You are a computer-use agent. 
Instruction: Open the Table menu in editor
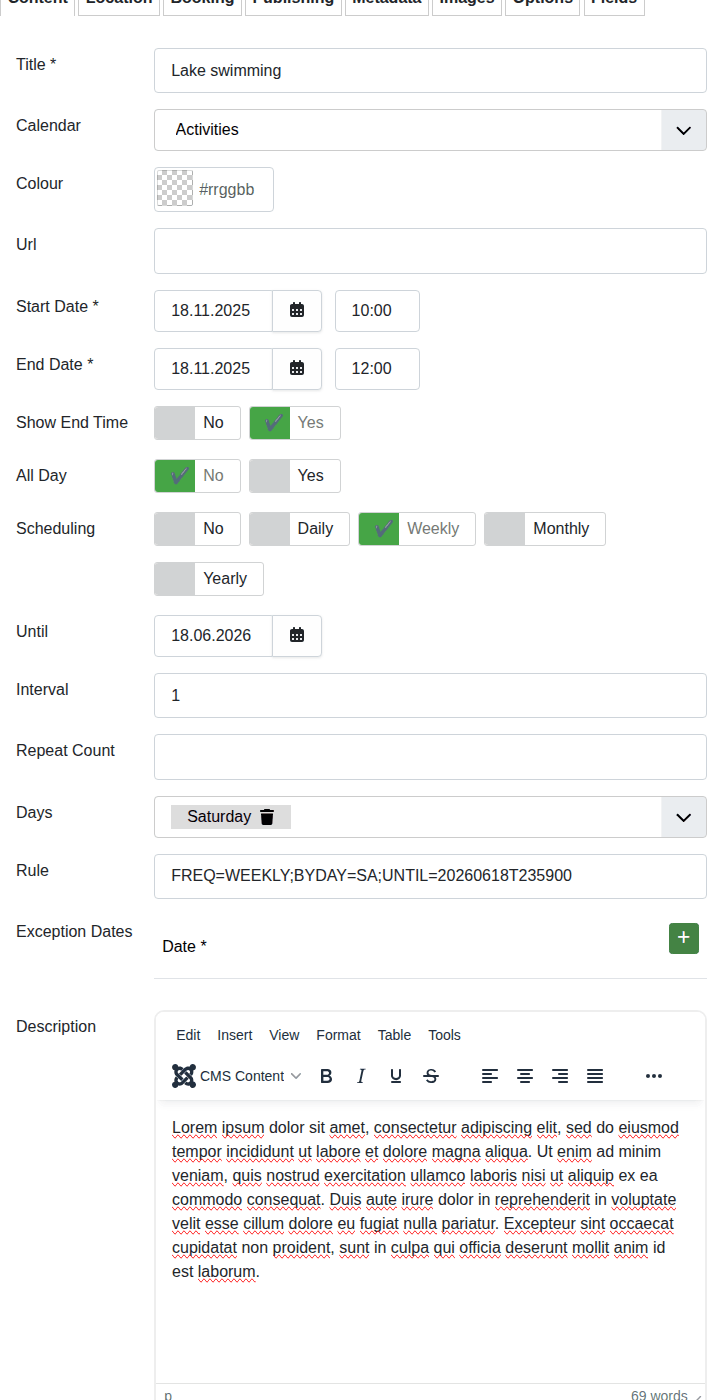[394, 1035]
